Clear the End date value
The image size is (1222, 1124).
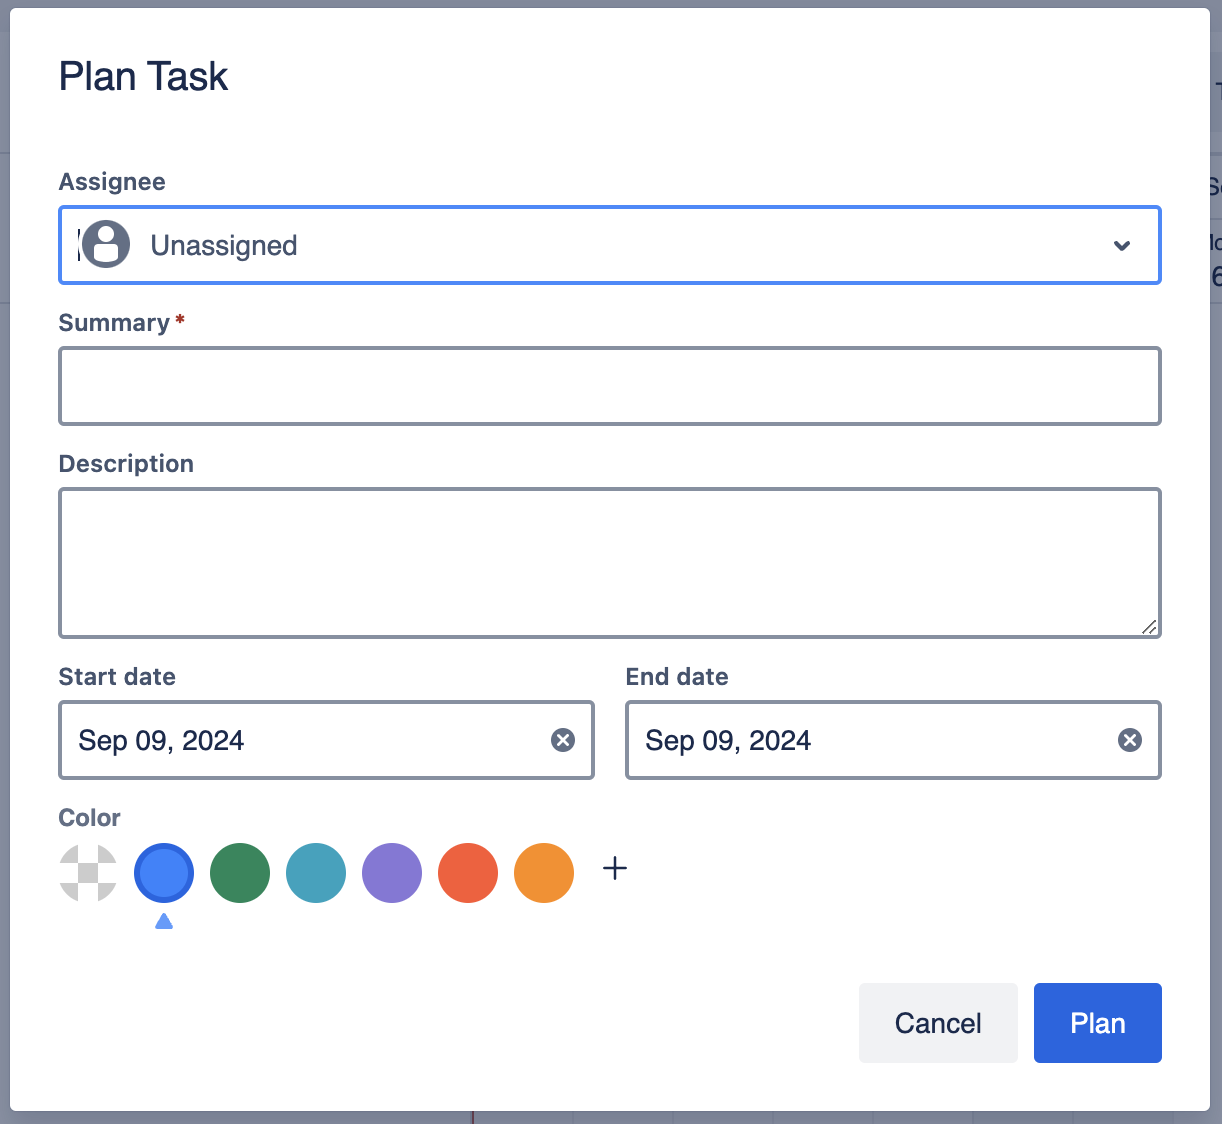click(x=1130, y=740)
